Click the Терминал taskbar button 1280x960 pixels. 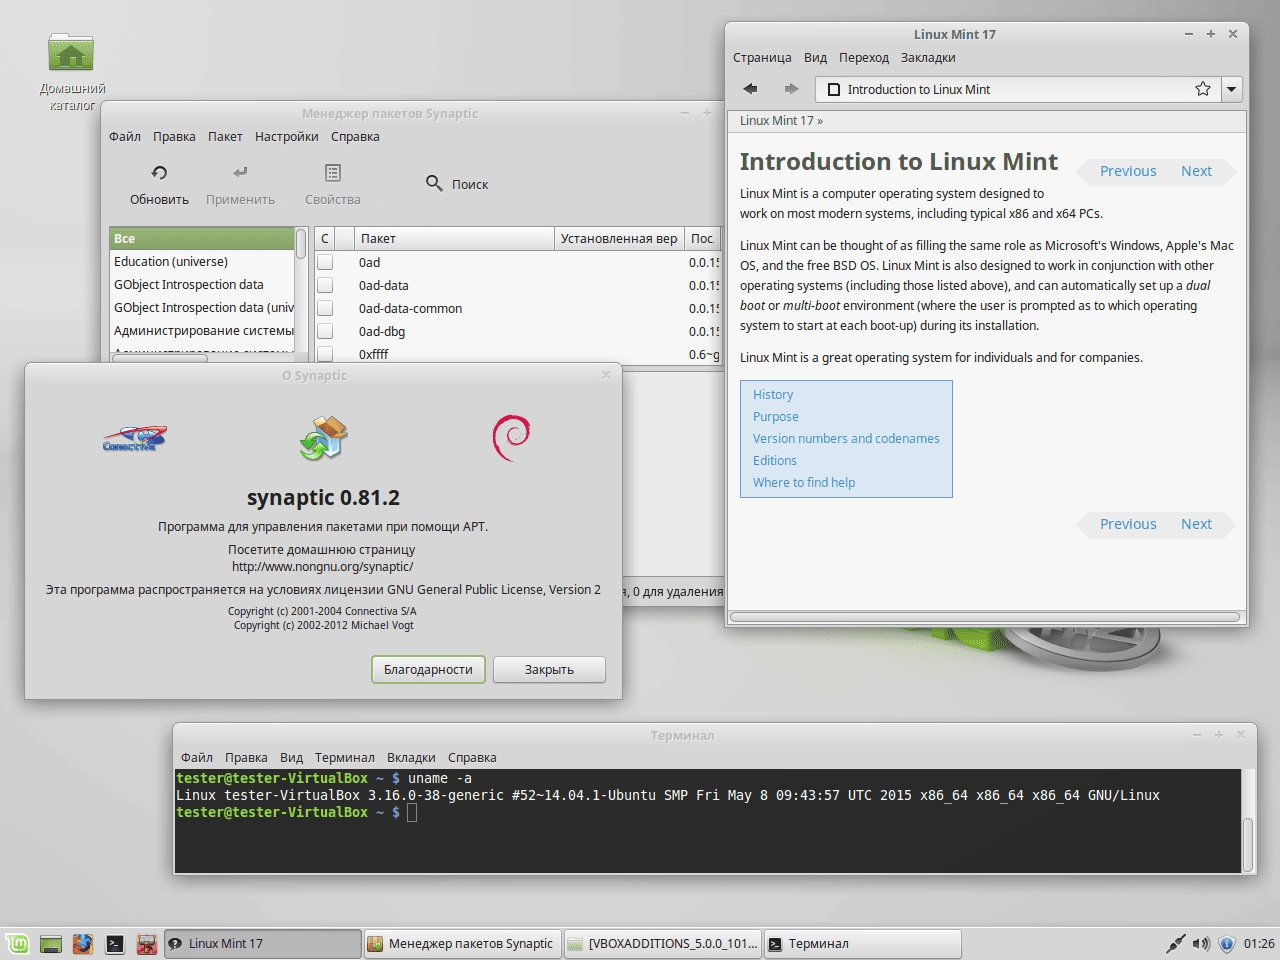point(862,943)
